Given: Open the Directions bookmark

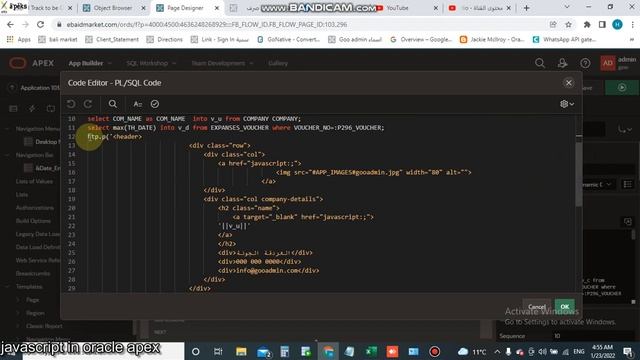Looking at the screenshot, I should pyautogui.click(x=164, y=40).
